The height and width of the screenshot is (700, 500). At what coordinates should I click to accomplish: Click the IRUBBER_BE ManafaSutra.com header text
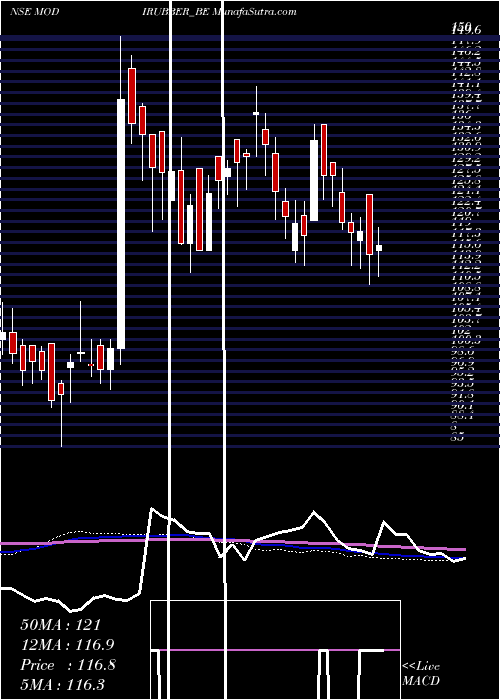[x=219, y=12]
